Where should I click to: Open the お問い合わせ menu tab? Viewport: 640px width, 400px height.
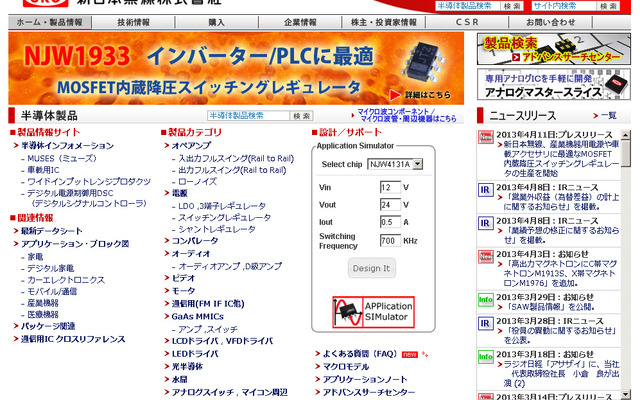click(x=550, y=22)
